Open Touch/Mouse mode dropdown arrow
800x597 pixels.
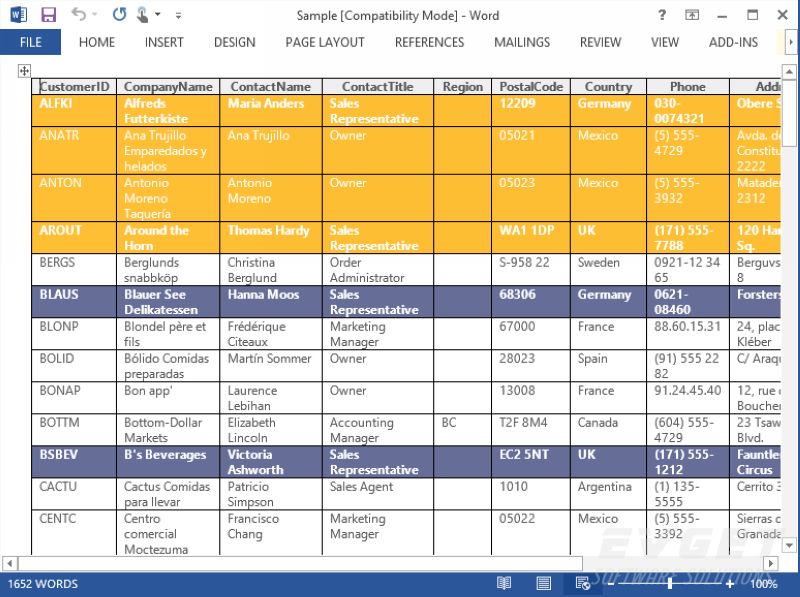[158, 15]
